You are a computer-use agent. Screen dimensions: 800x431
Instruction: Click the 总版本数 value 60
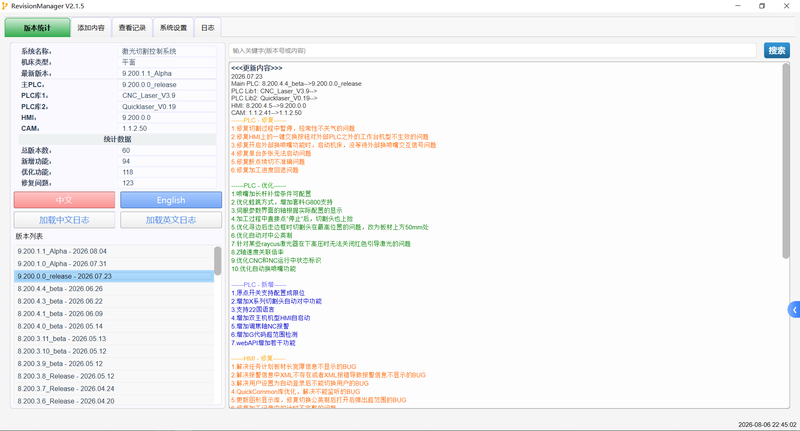167,150
